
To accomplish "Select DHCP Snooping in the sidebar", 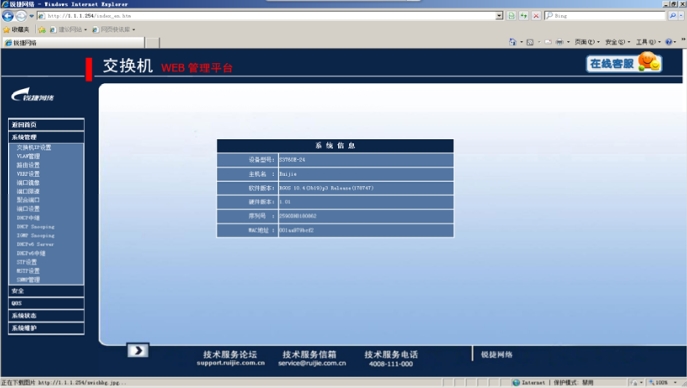I will coord(35,227).
